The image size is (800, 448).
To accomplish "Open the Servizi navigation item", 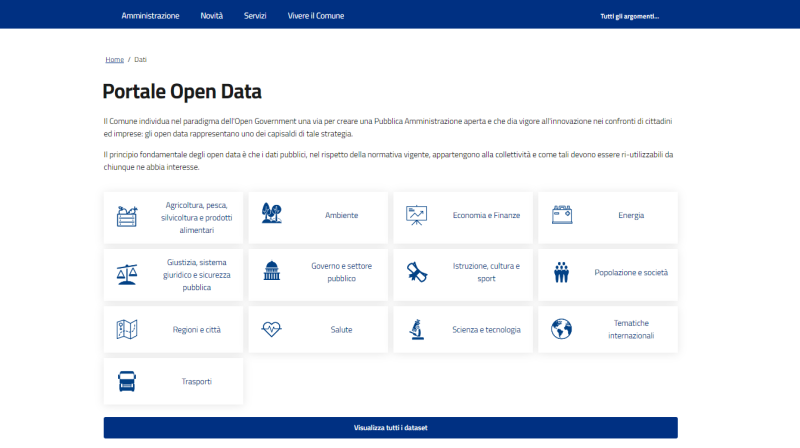I will click(x=255, y=16).
